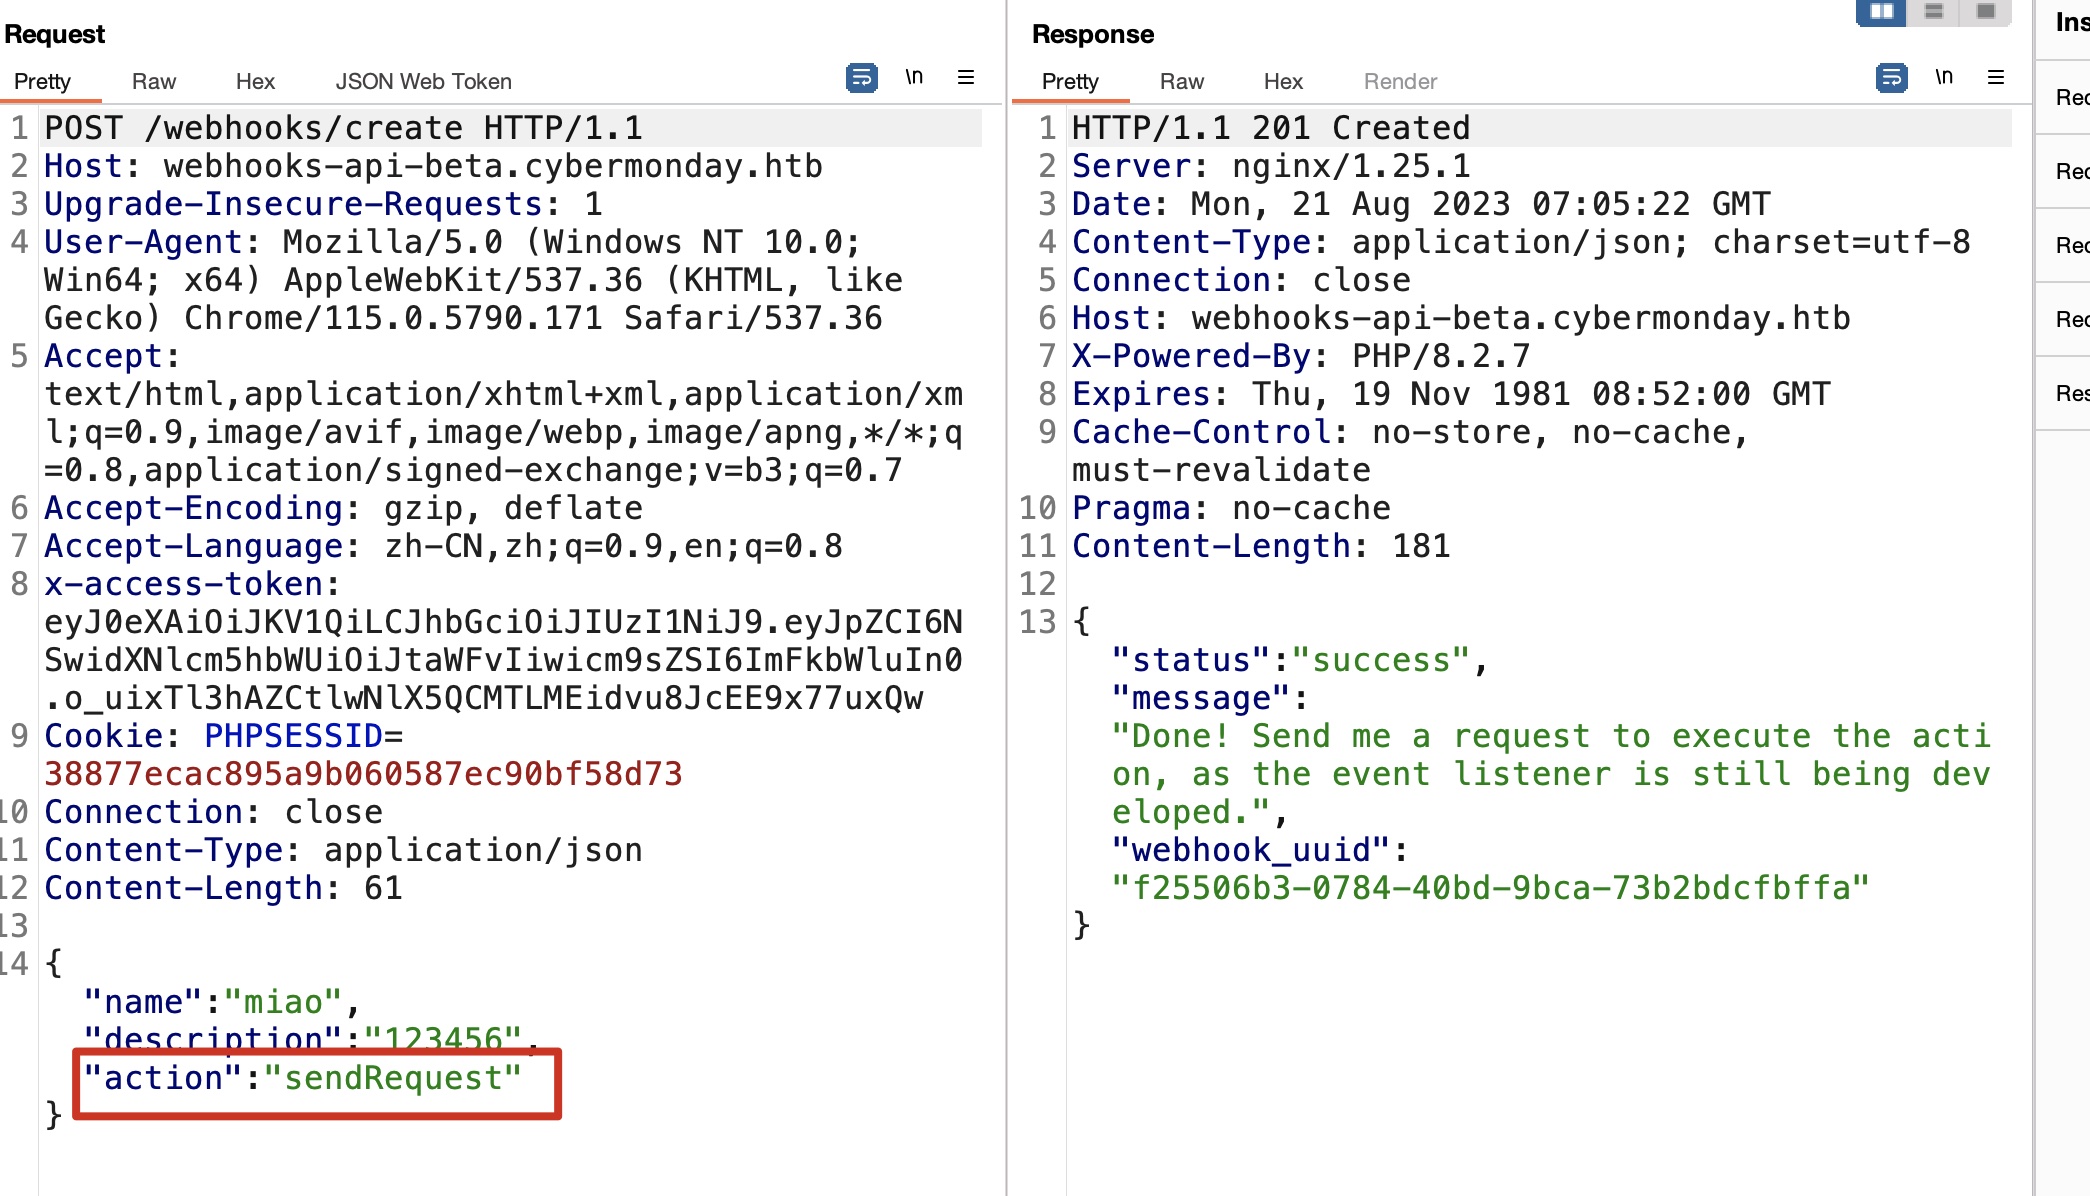Show newline characters in Response panel
Viewport: 2090px width, 1196px height.
pos(1944,78)
